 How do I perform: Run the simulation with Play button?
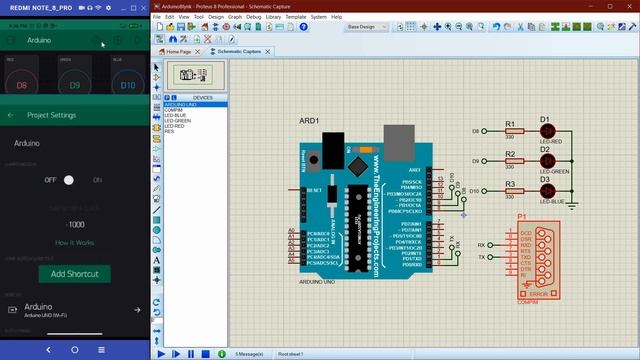[161, 354]
